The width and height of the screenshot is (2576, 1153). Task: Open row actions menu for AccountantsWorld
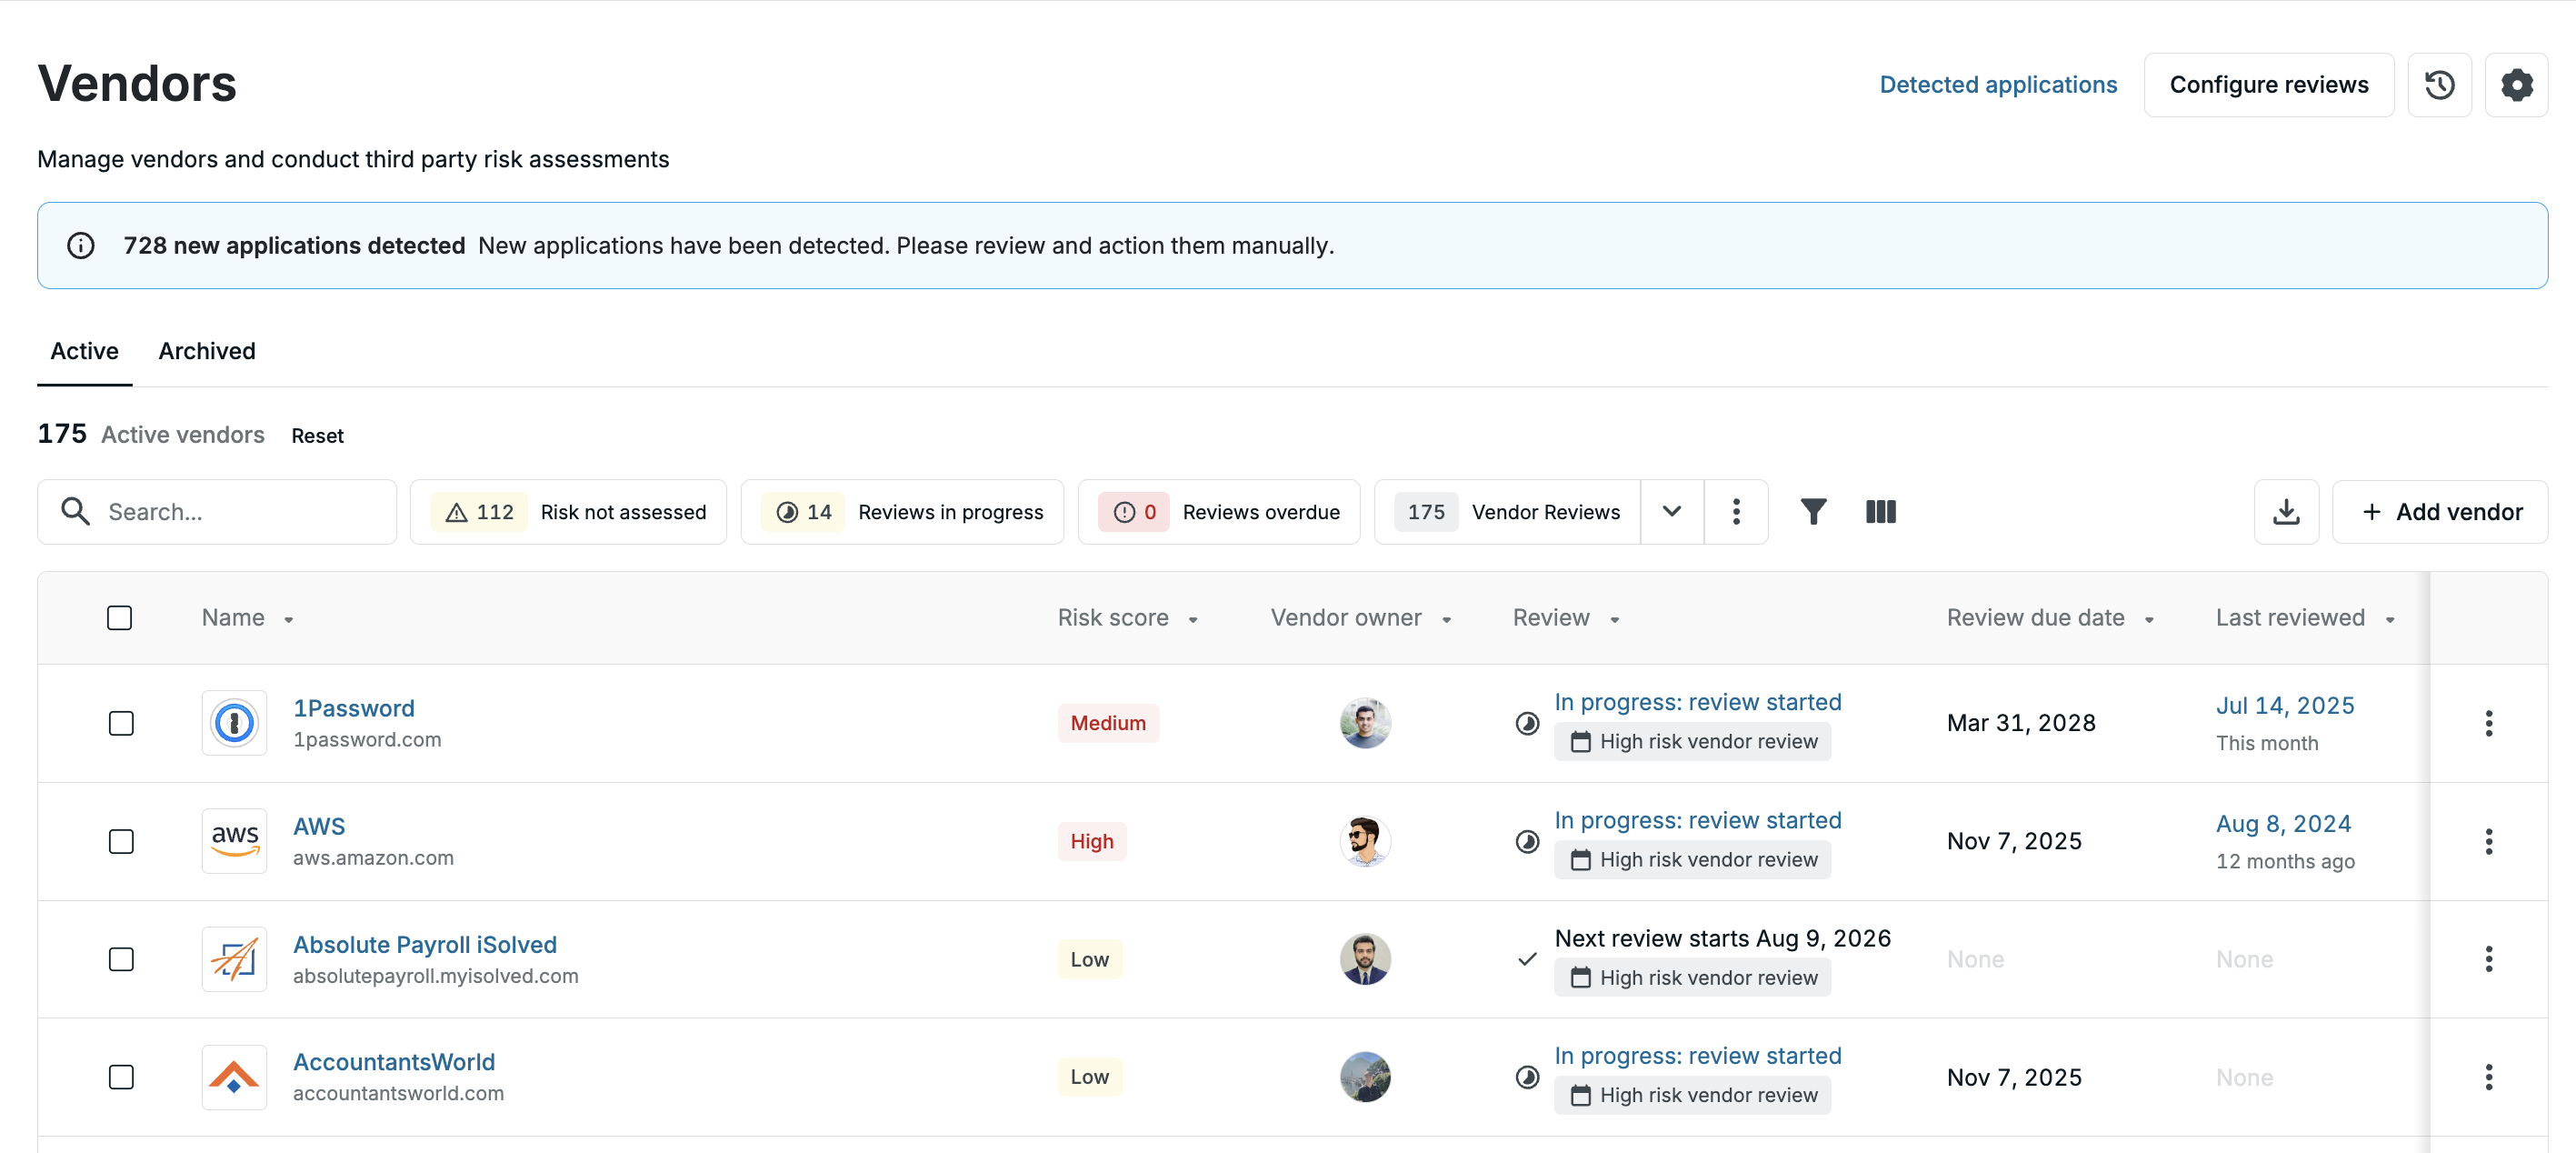2488,1077
